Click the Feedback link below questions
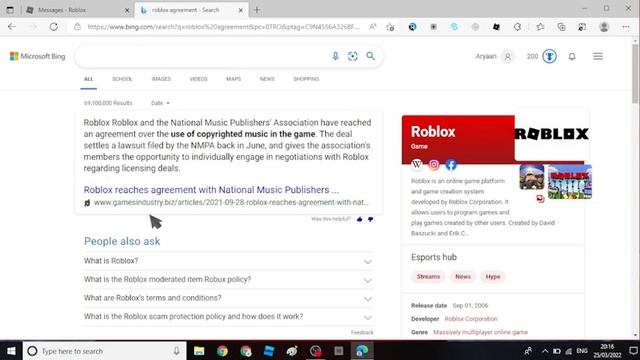The width and height of the screenshot is (640, 360). (362, 332)
